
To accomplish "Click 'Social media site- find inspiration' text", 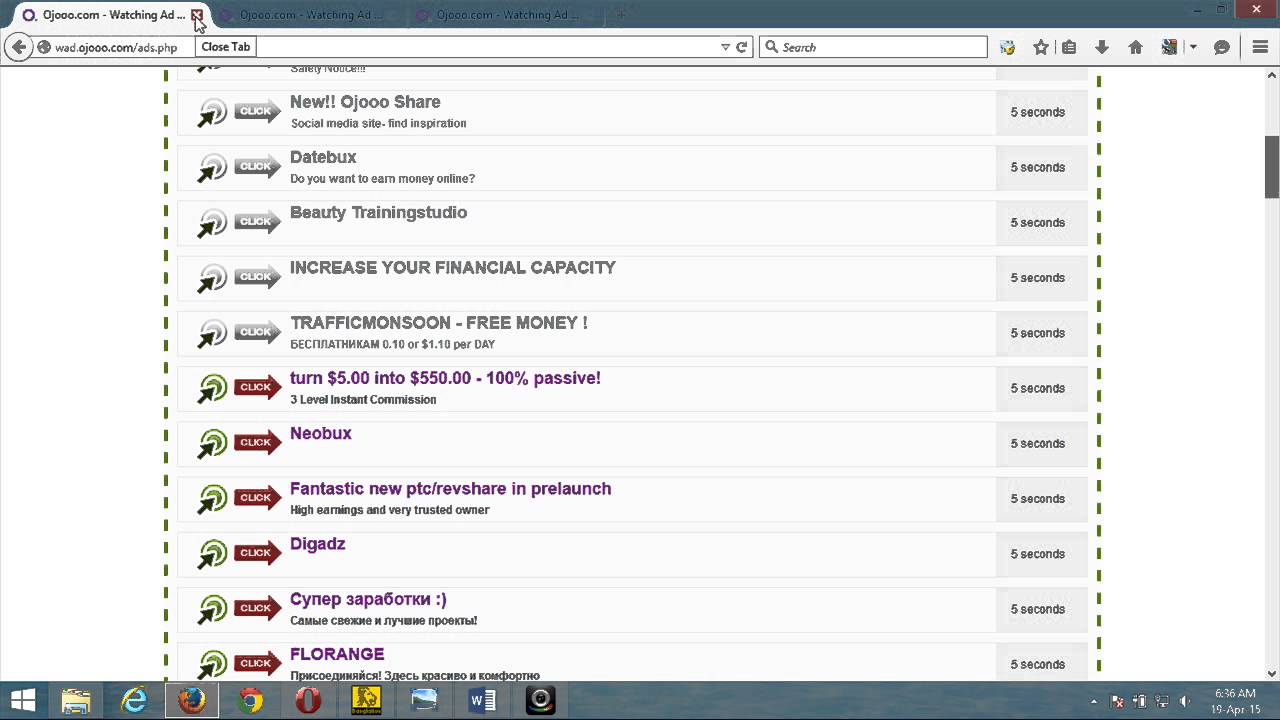I will 378,124.
